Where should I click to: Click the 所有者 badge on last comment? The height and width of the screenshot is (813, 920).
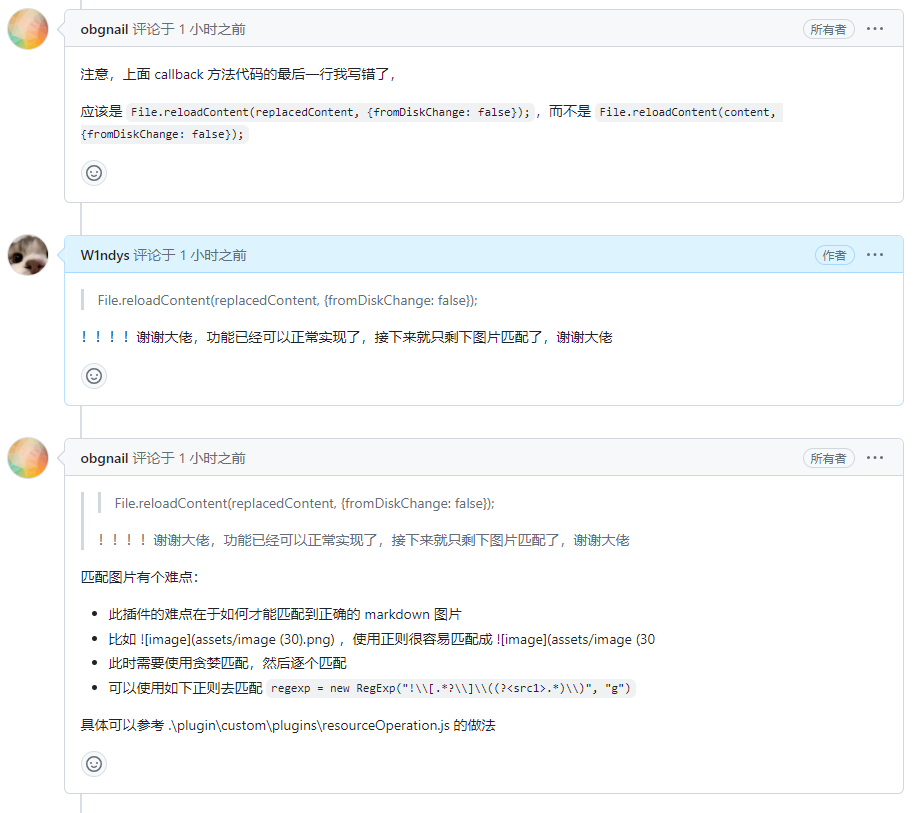[x=828, y=458]
